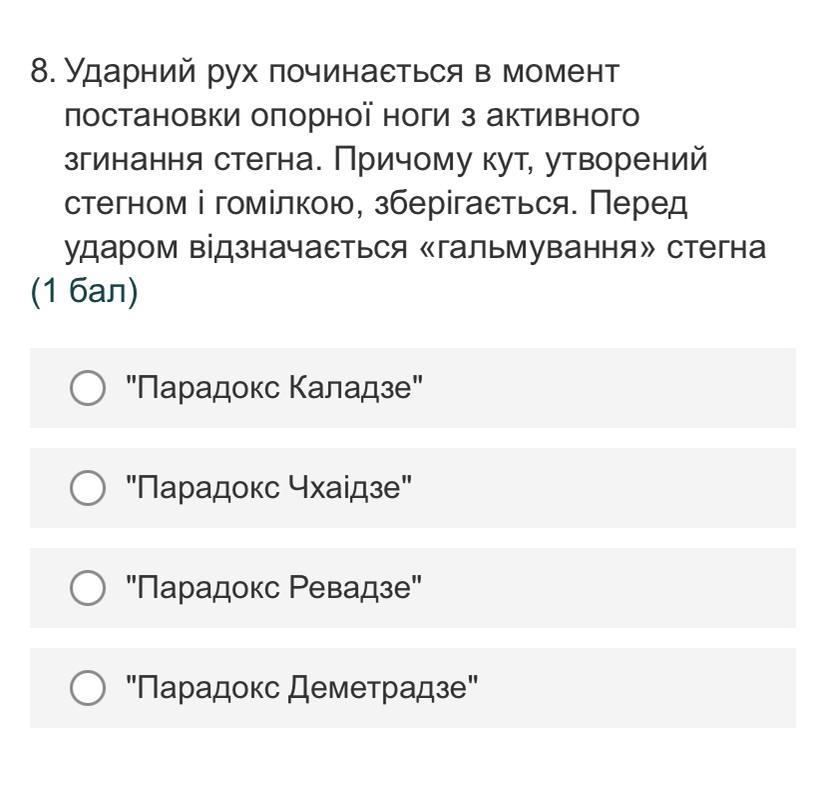Click the question number "8."

(44, 74)
